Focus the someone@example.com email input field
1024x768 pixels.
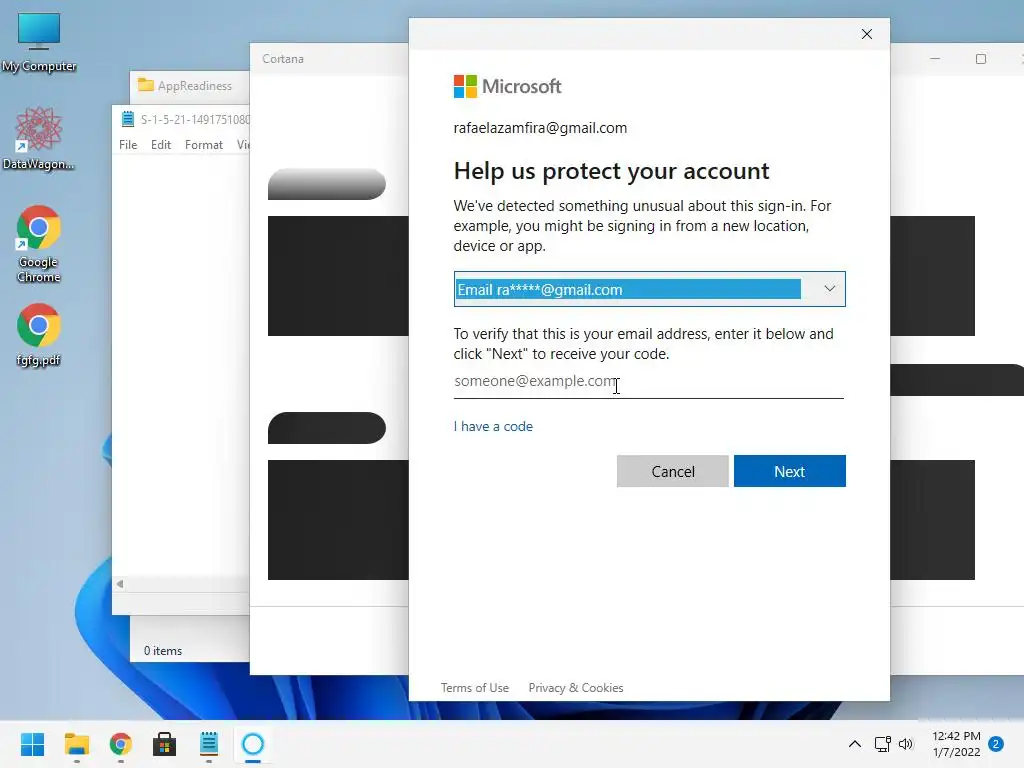click(x=648, y=381)
